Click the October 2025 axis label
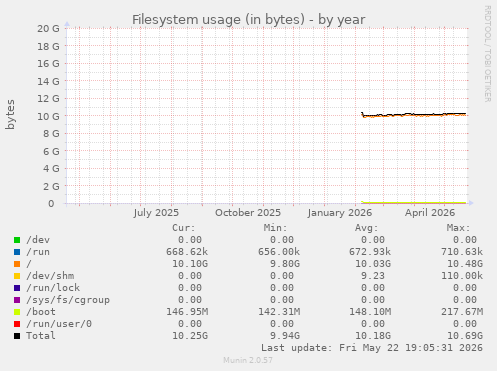The height and width of the screenshot is (371, 497). [248, 213]
